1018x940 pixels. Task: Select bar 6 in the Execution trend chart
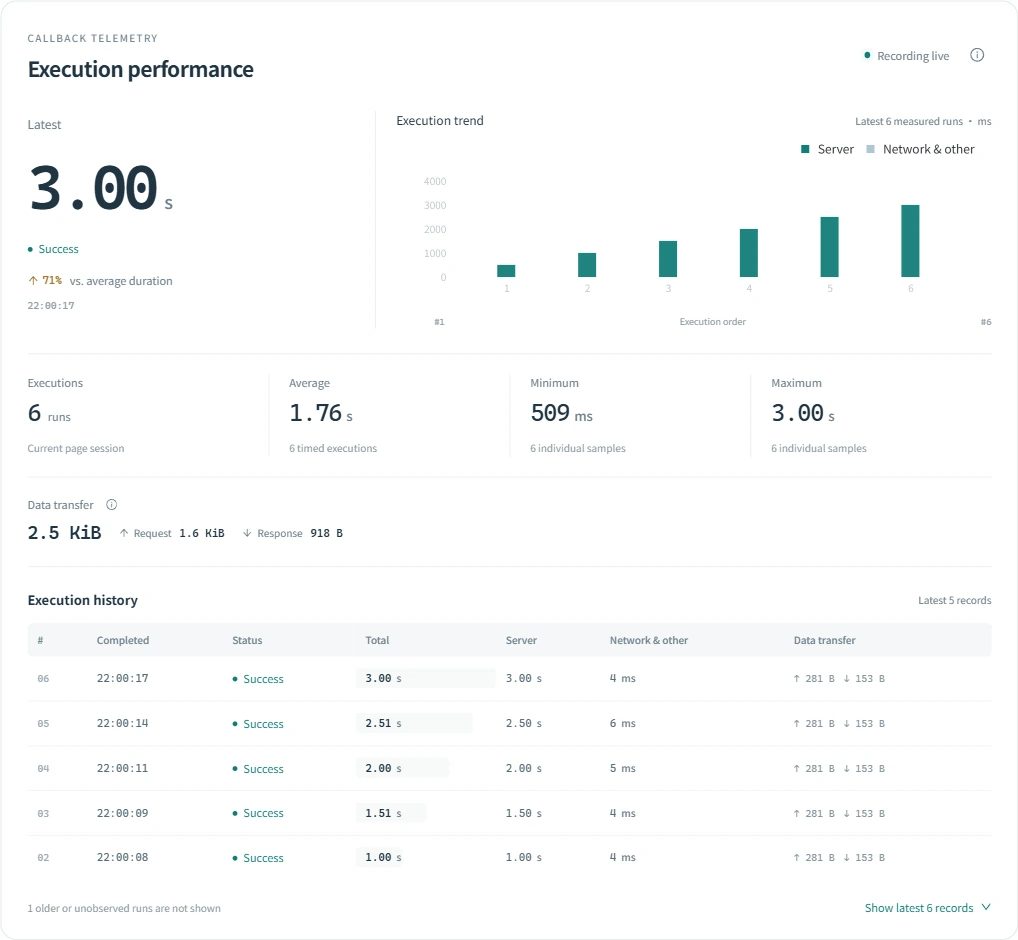tap(910, 241)
